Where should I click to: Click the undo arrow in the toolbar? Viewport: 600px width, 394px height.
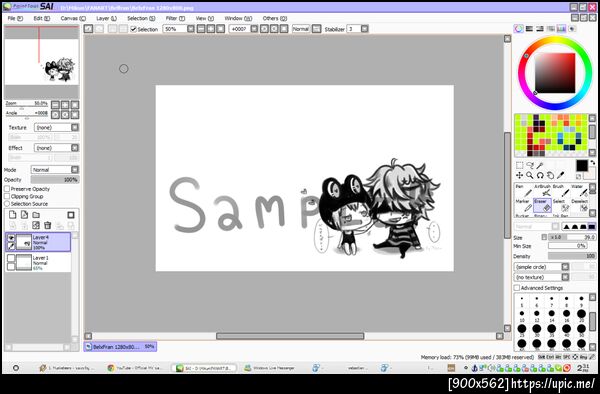(x=88, y=29)
